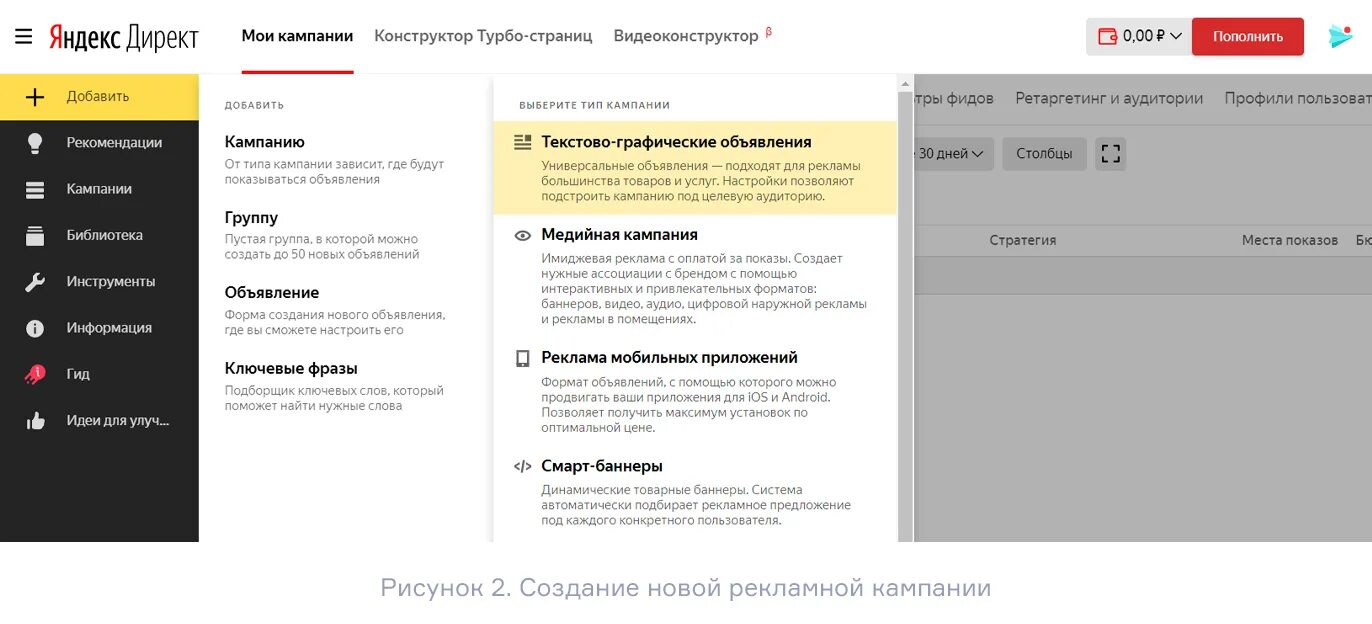
Task: Click the Кампании list icon in sidebar
Action: (x=35, y=189)
